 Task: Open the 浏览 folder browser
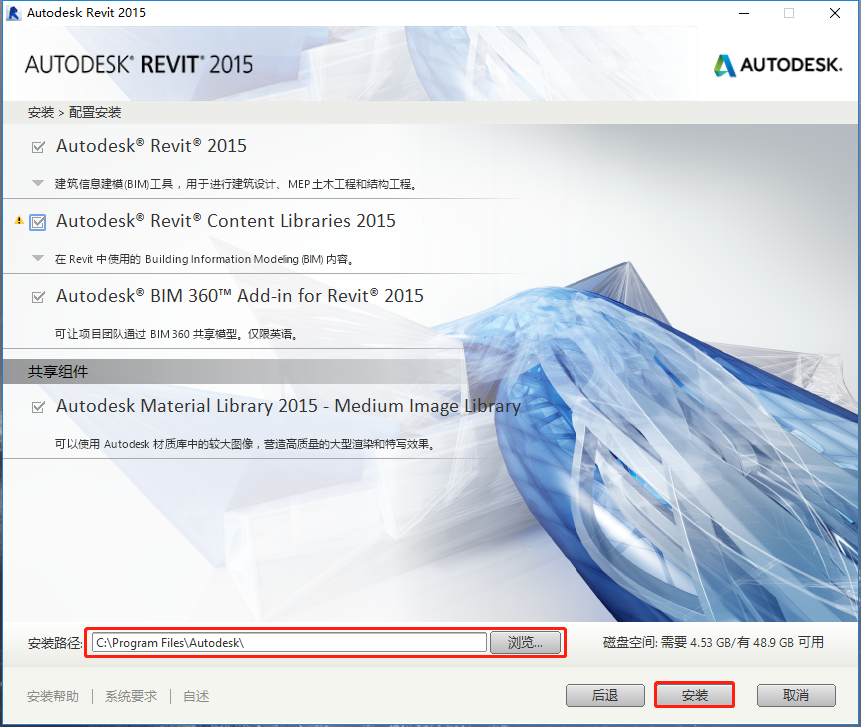coord(526,643)
